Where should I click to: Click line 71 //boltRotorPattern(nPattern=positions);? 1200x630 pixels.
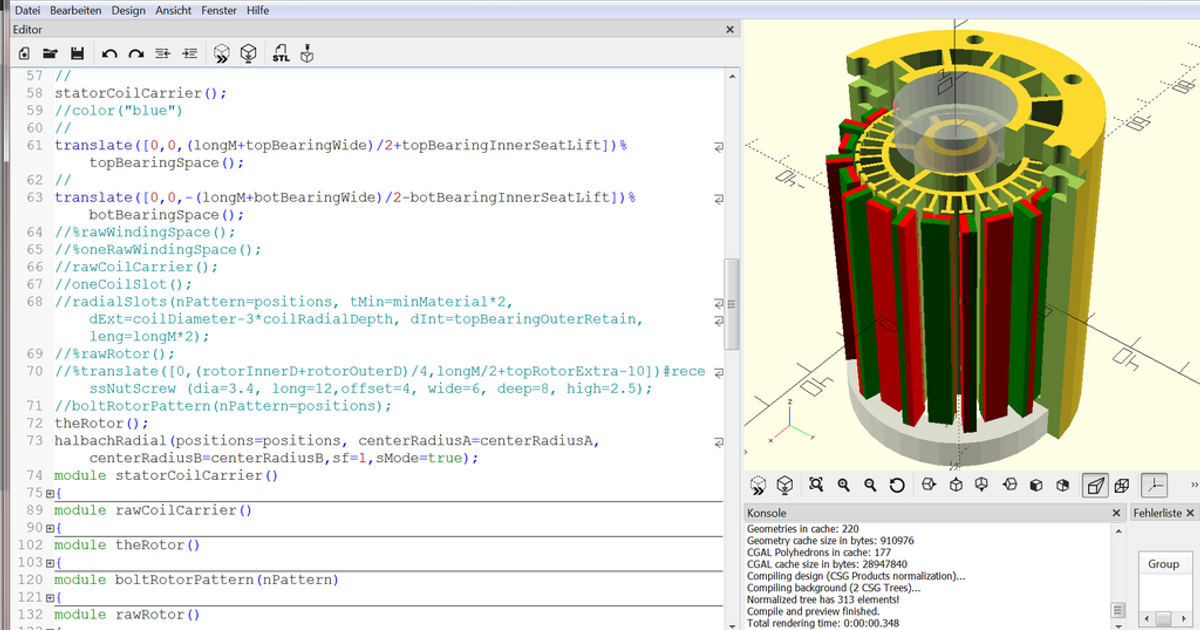coord(224,406)
